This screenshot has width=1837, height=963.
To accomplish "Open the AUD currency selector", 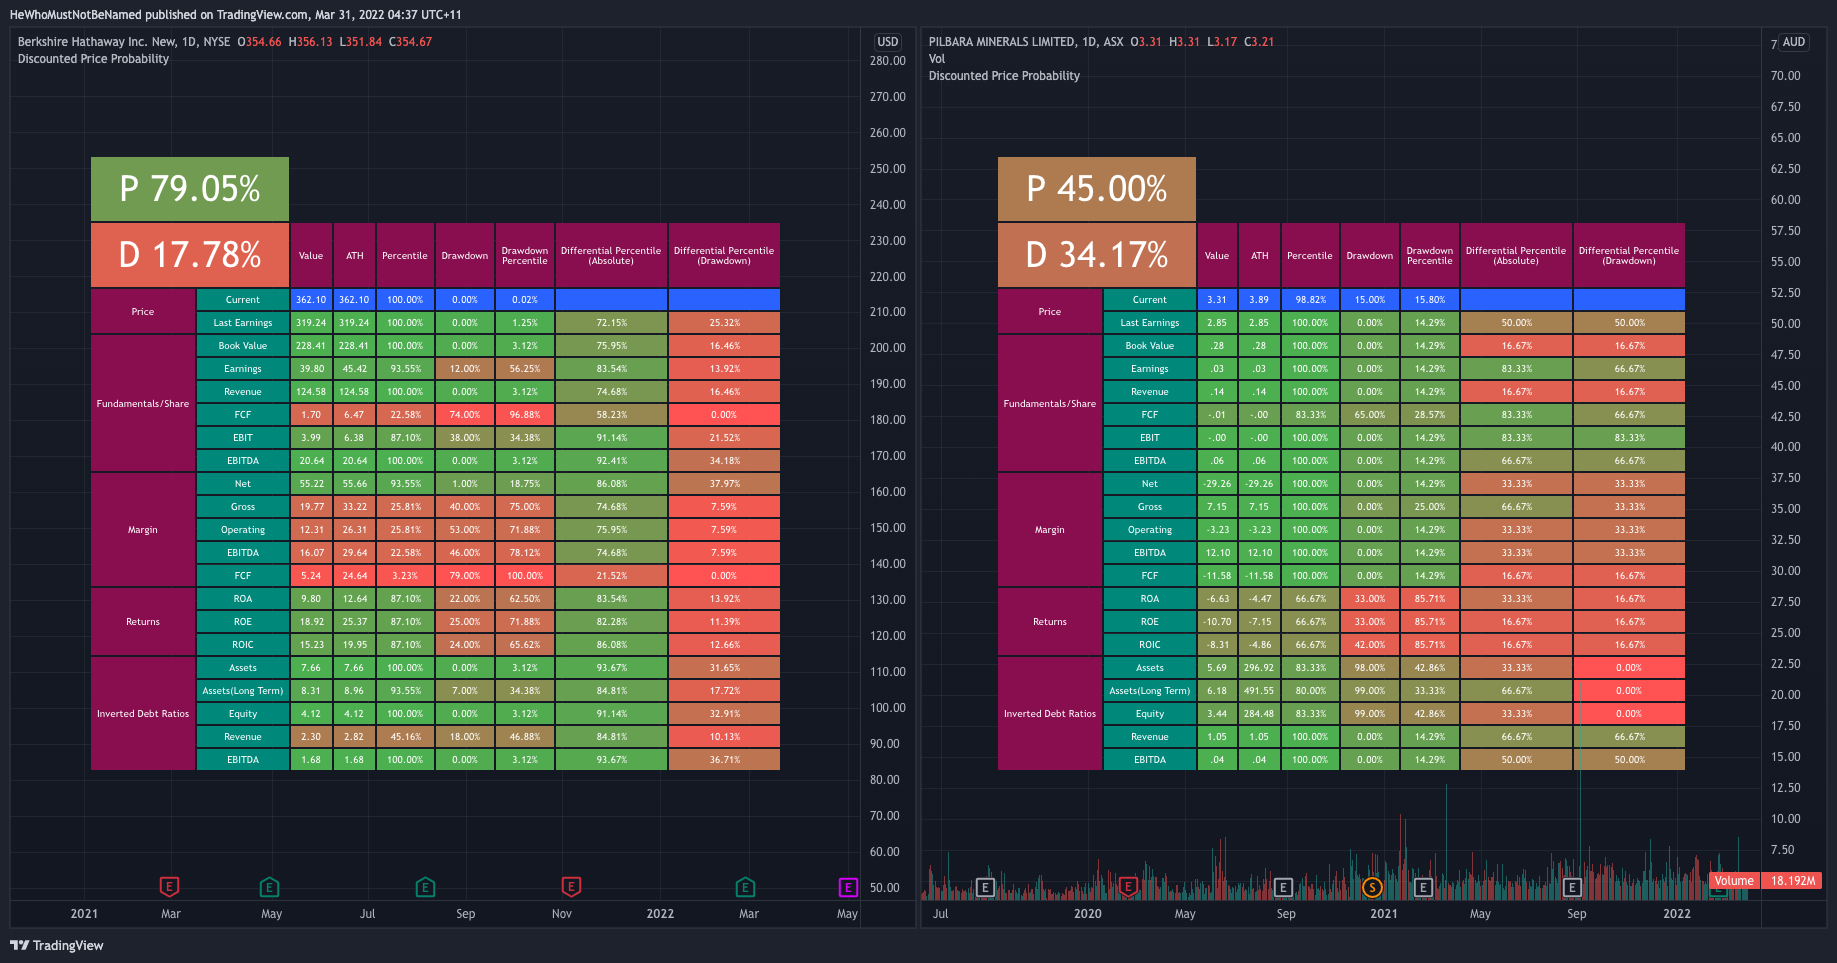I will pyautogui.click(x=1794, y=42).
